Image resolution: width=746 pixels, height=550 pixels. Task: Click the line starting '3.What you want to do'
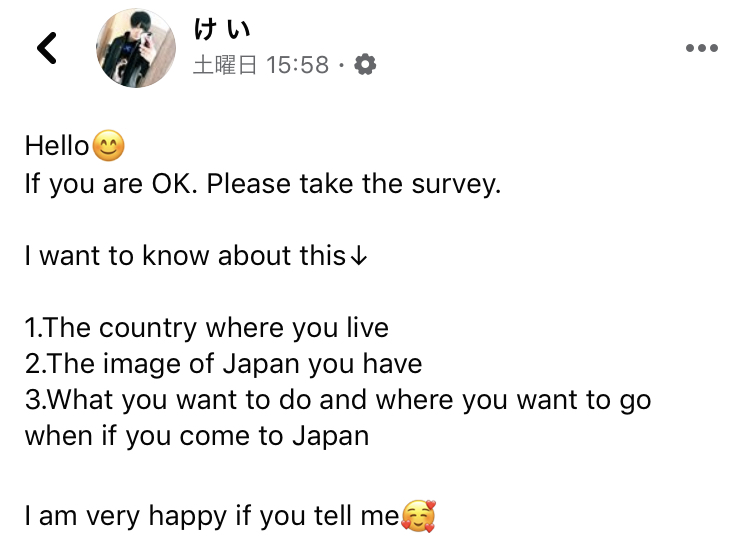click(338, 400)
